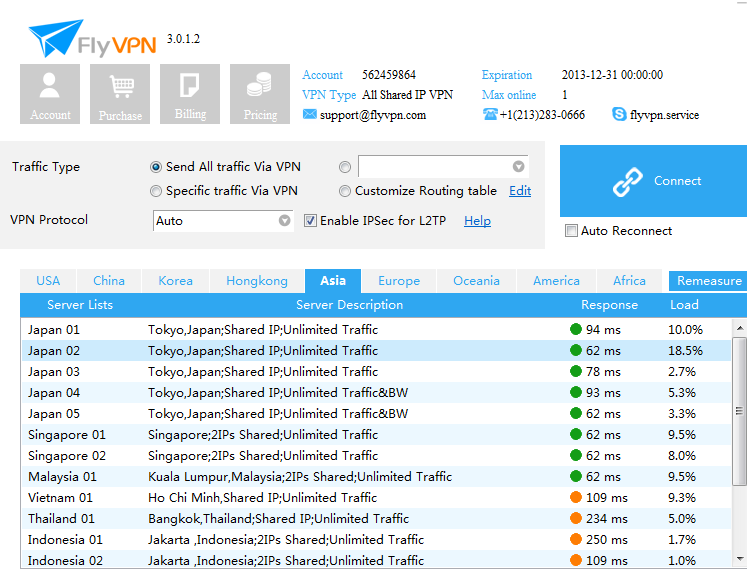Click the +1(213)283-0666 phone number

(x=542, y=115)
